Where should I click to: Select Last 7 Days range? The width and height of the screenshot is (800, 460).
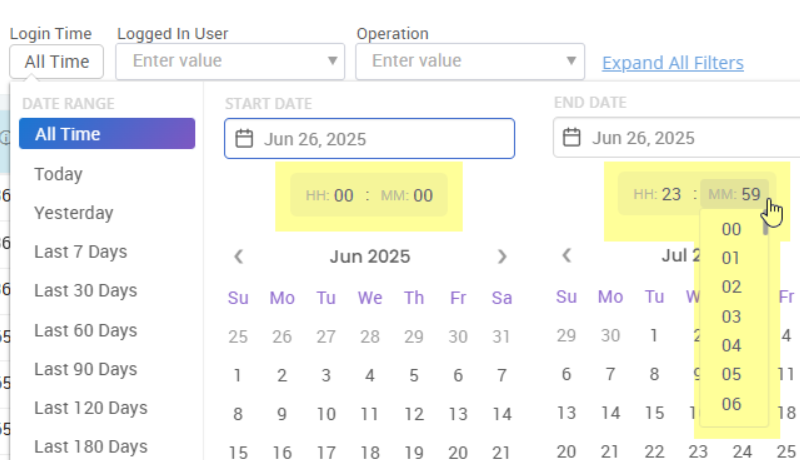pos(78,252)
